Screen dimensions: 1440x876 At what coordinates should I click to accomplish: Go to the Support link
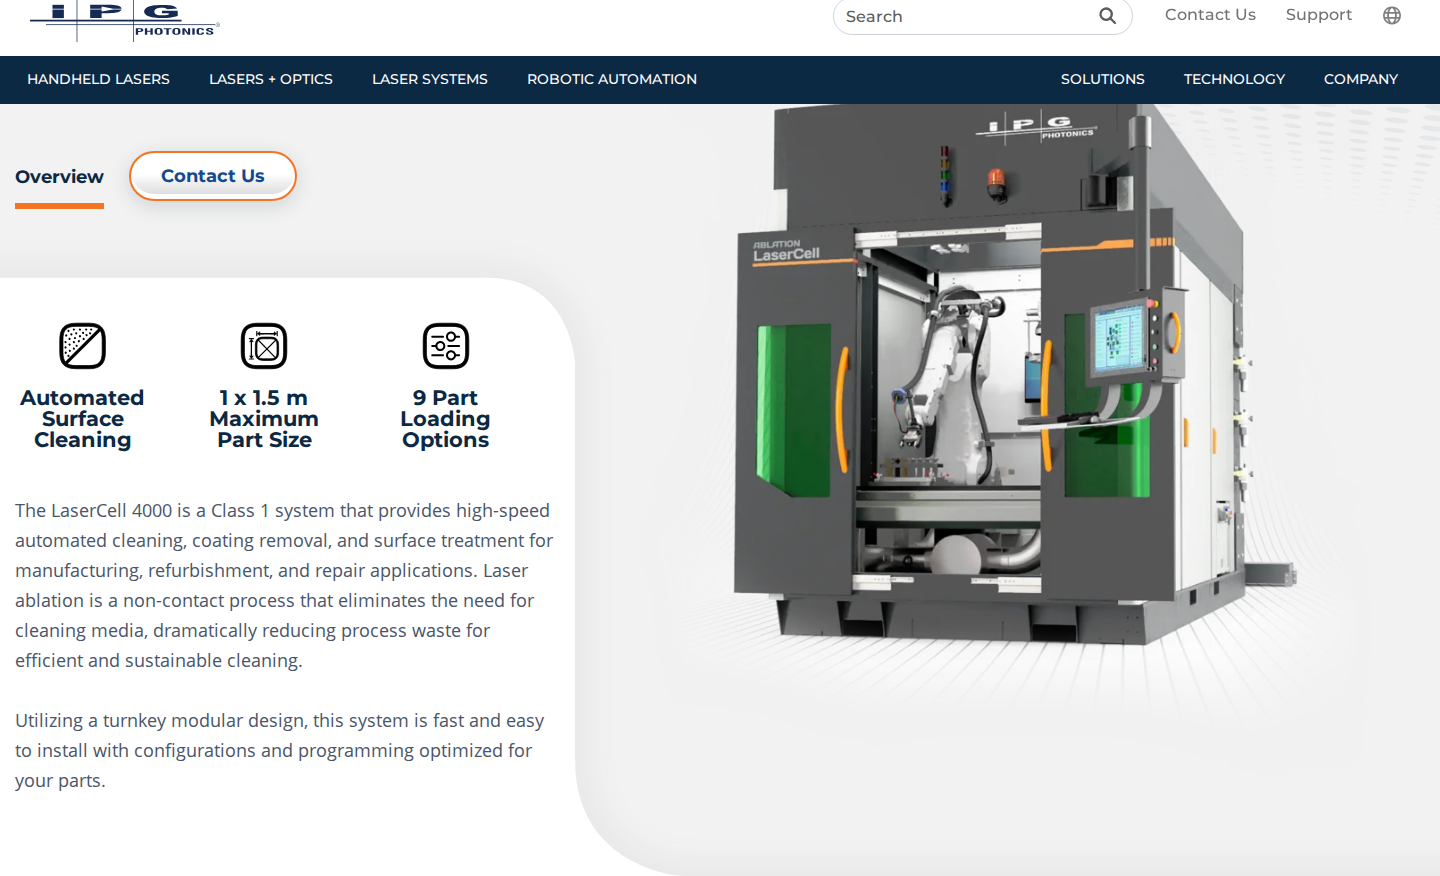coord(1319,15)
